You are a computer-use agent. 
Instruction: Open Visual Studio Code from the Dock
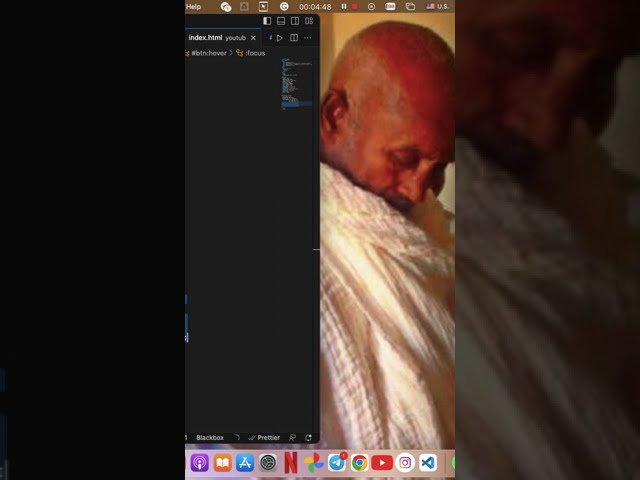point(428,463)
